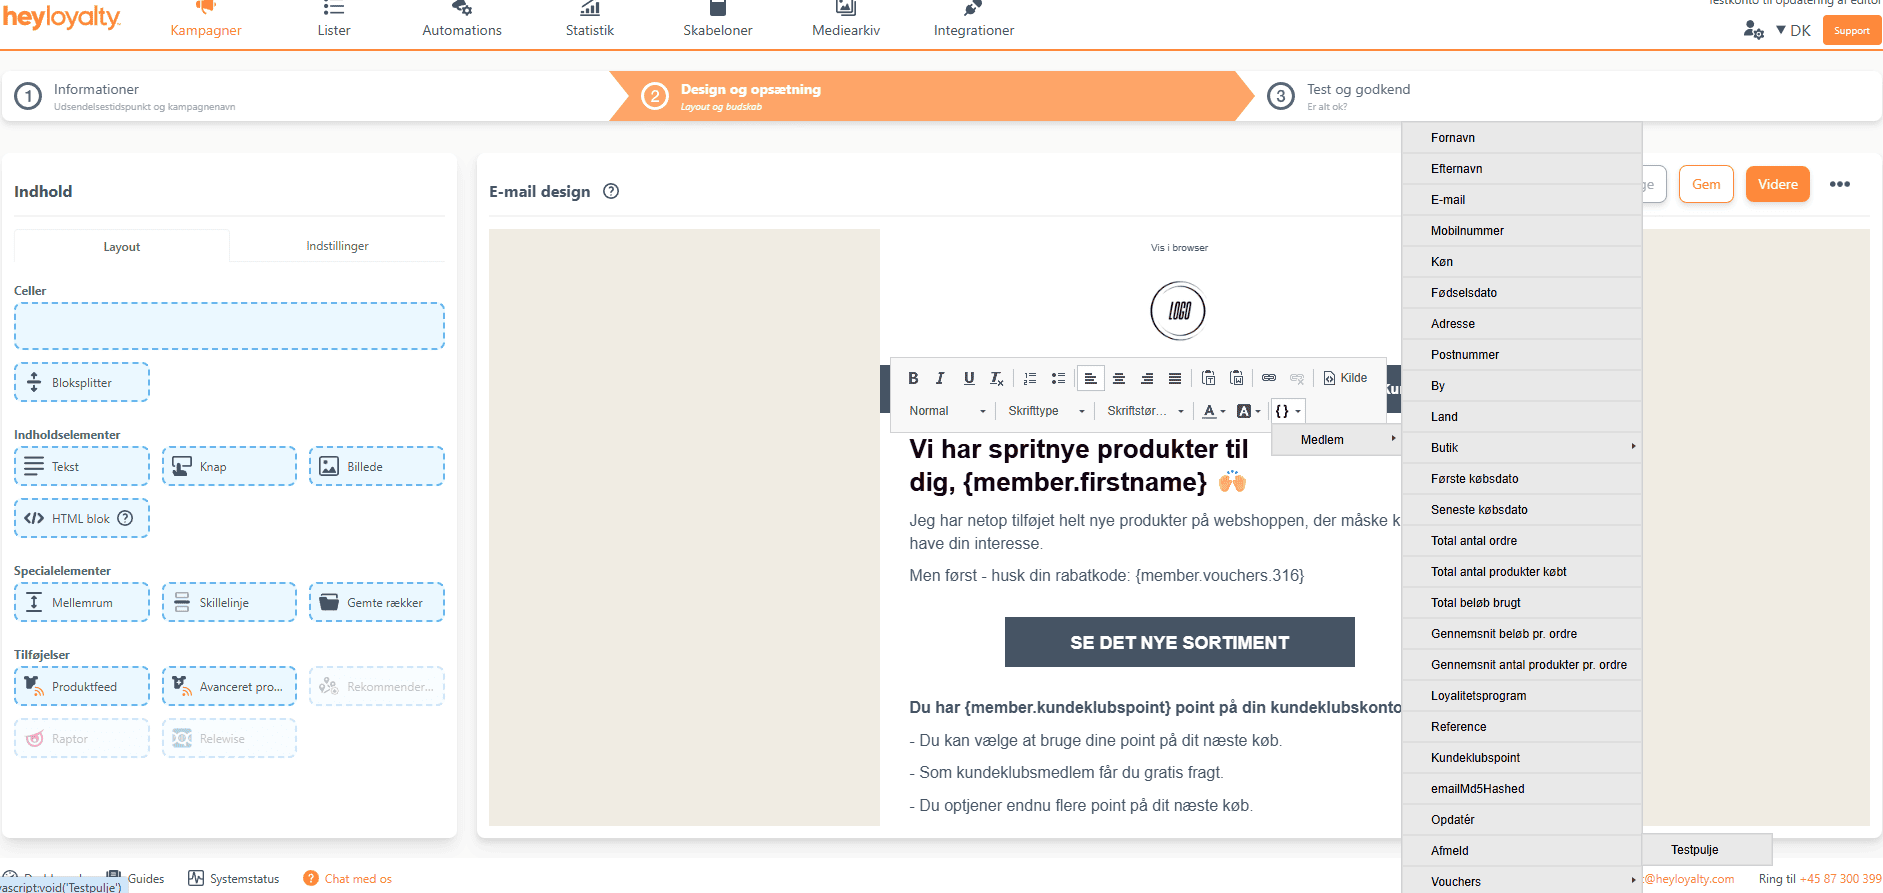Select Postnummer merge field
1883x893 pixels.
click(1522, 355)
